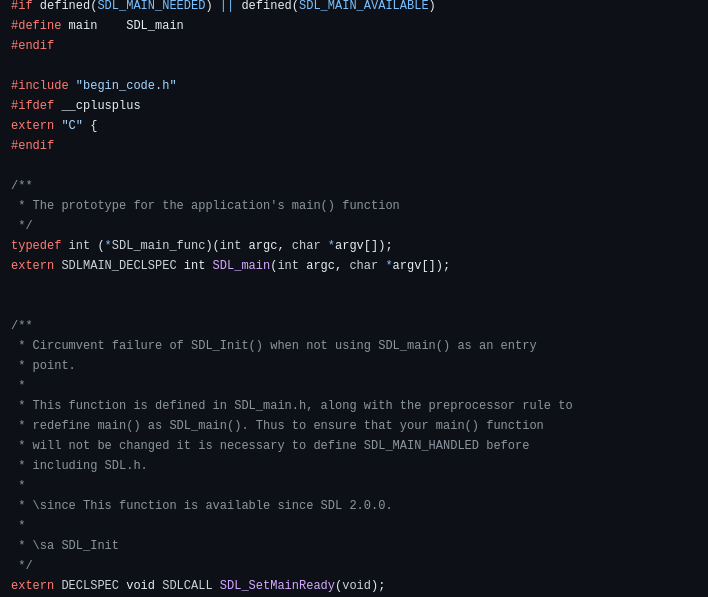Click the SDL_MAIN_AVAILABLE macro name
Image resolution: width=708 pixels, height=597 pixels.
coord(363,5)
